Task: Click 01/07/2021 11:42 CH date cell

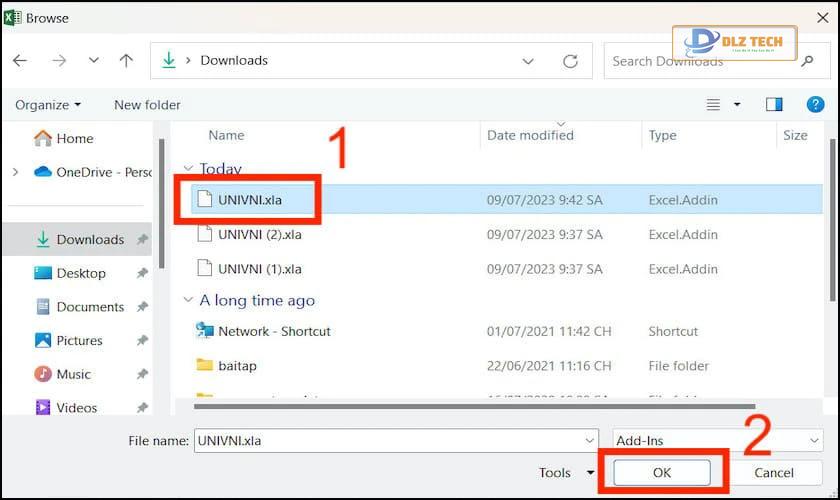Action: point(549,331)
